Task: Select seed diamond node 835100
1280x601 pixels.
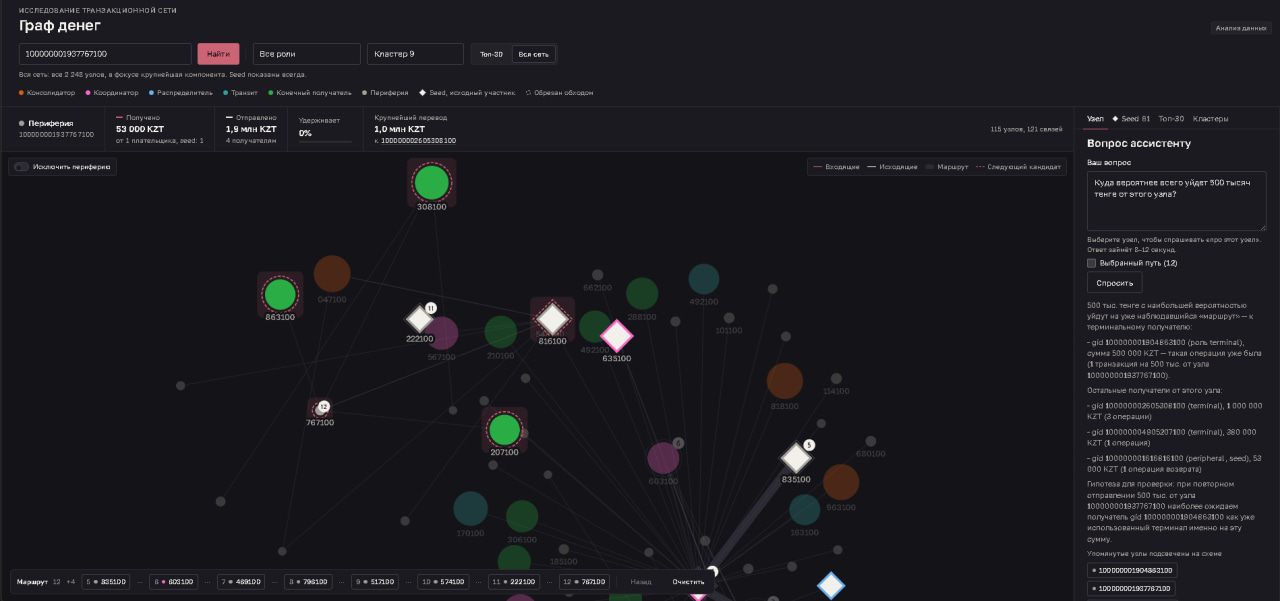Action: 796,458
